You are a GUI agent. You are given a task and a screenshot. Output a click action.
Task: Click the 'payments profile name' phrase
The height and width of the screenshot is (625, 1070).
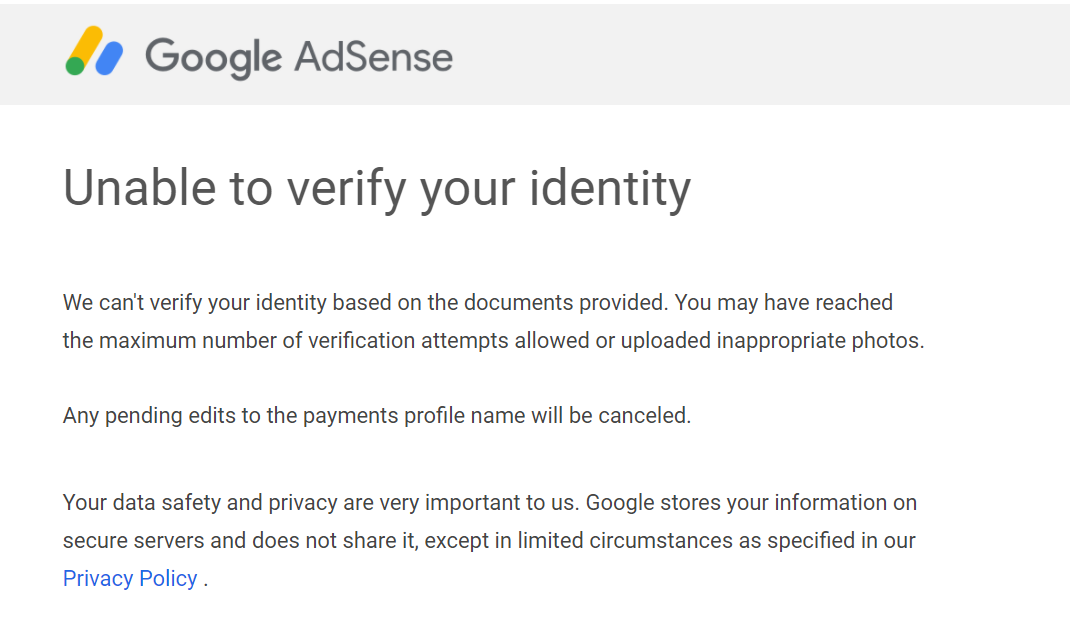click(x=414, y=416)
